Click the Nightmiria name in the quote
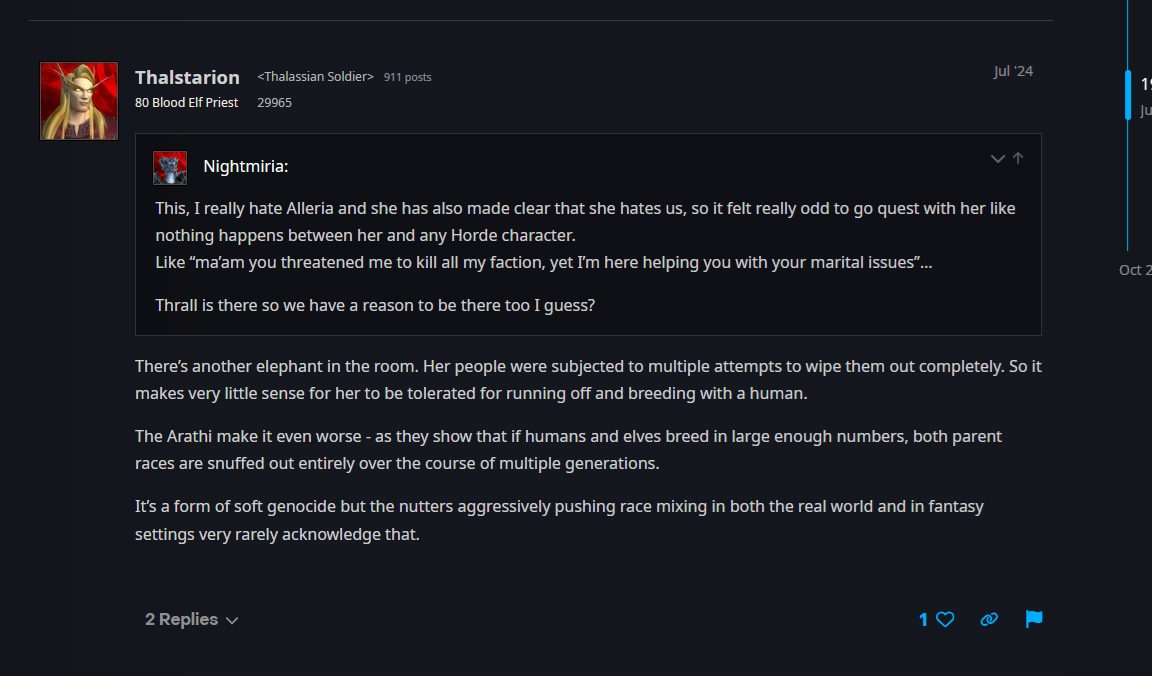Viewport: 1152px width, 676px height. [245, 167]
